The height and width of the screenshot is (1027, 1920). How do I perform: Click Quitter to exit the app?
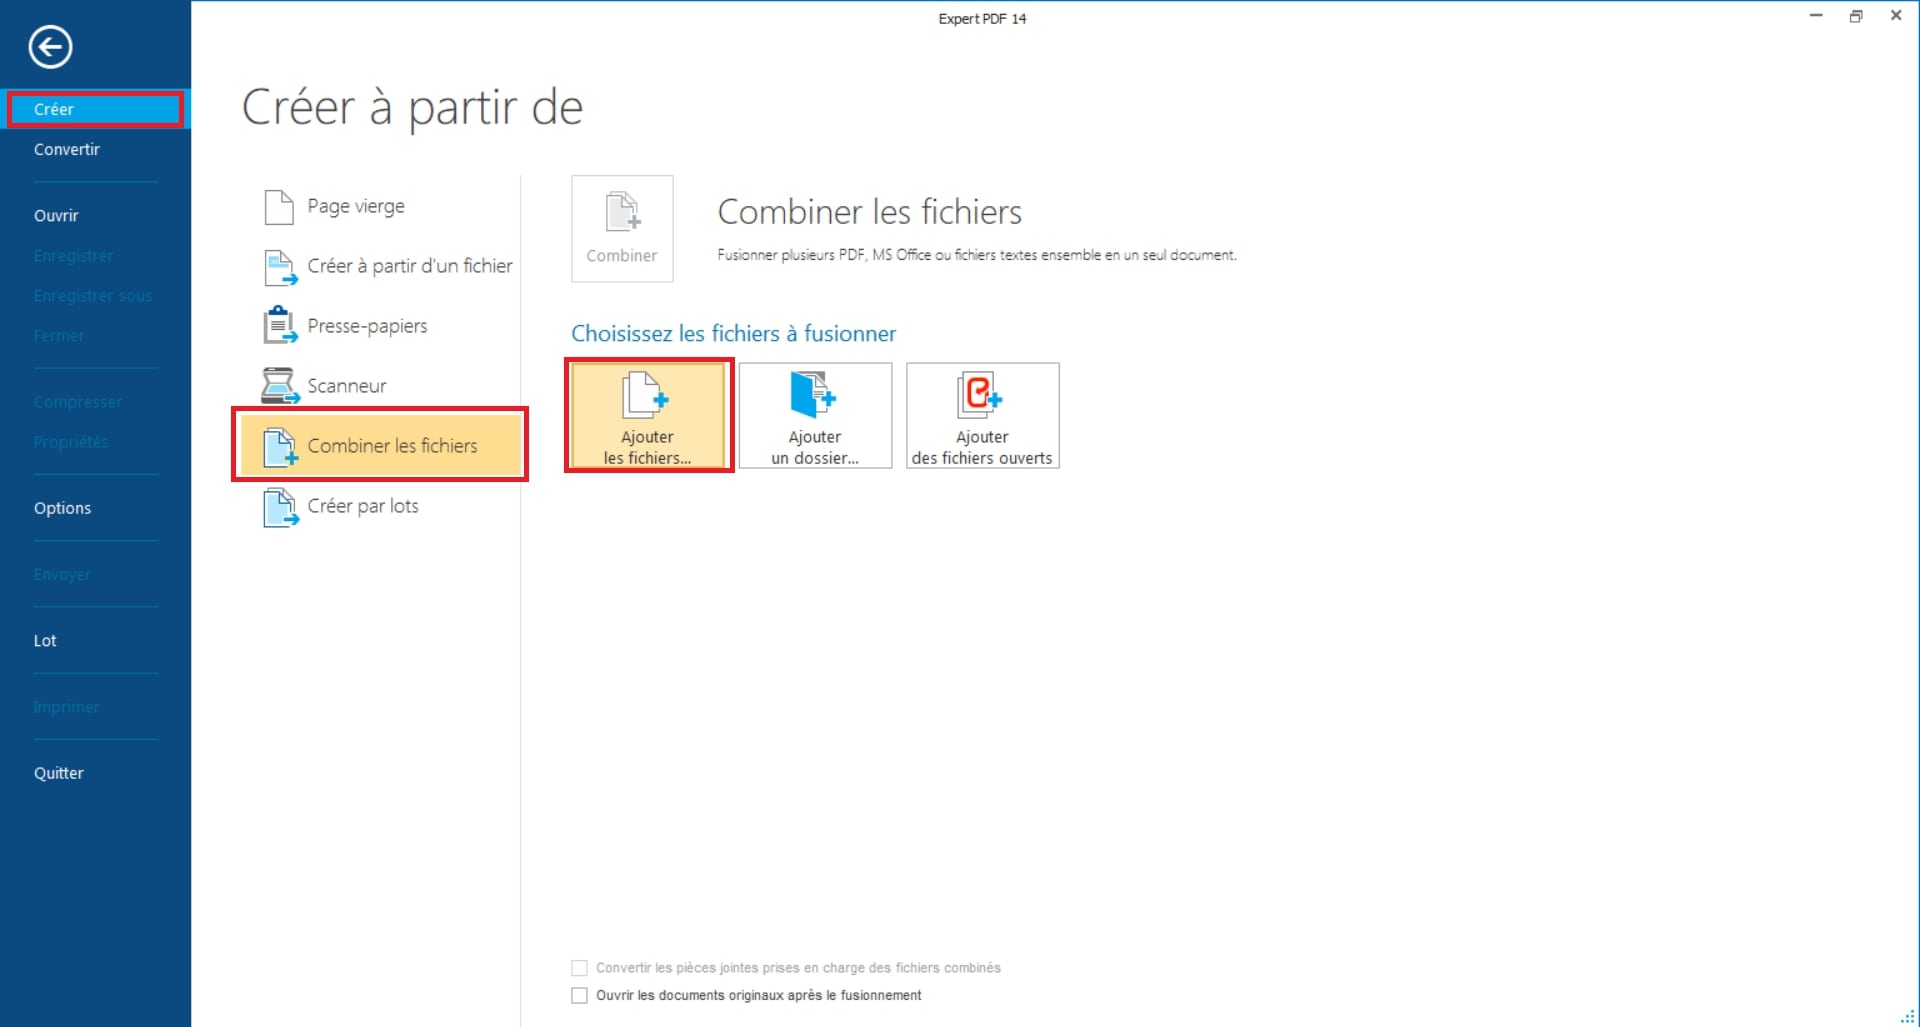coord(59,773)
